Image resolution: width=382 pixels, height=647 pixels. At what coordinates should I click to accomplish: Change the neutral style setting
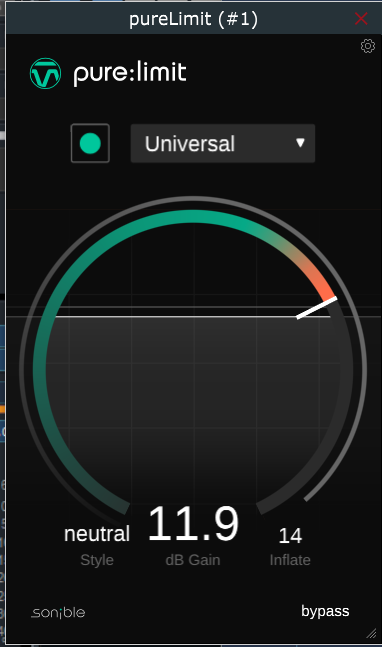97,534
